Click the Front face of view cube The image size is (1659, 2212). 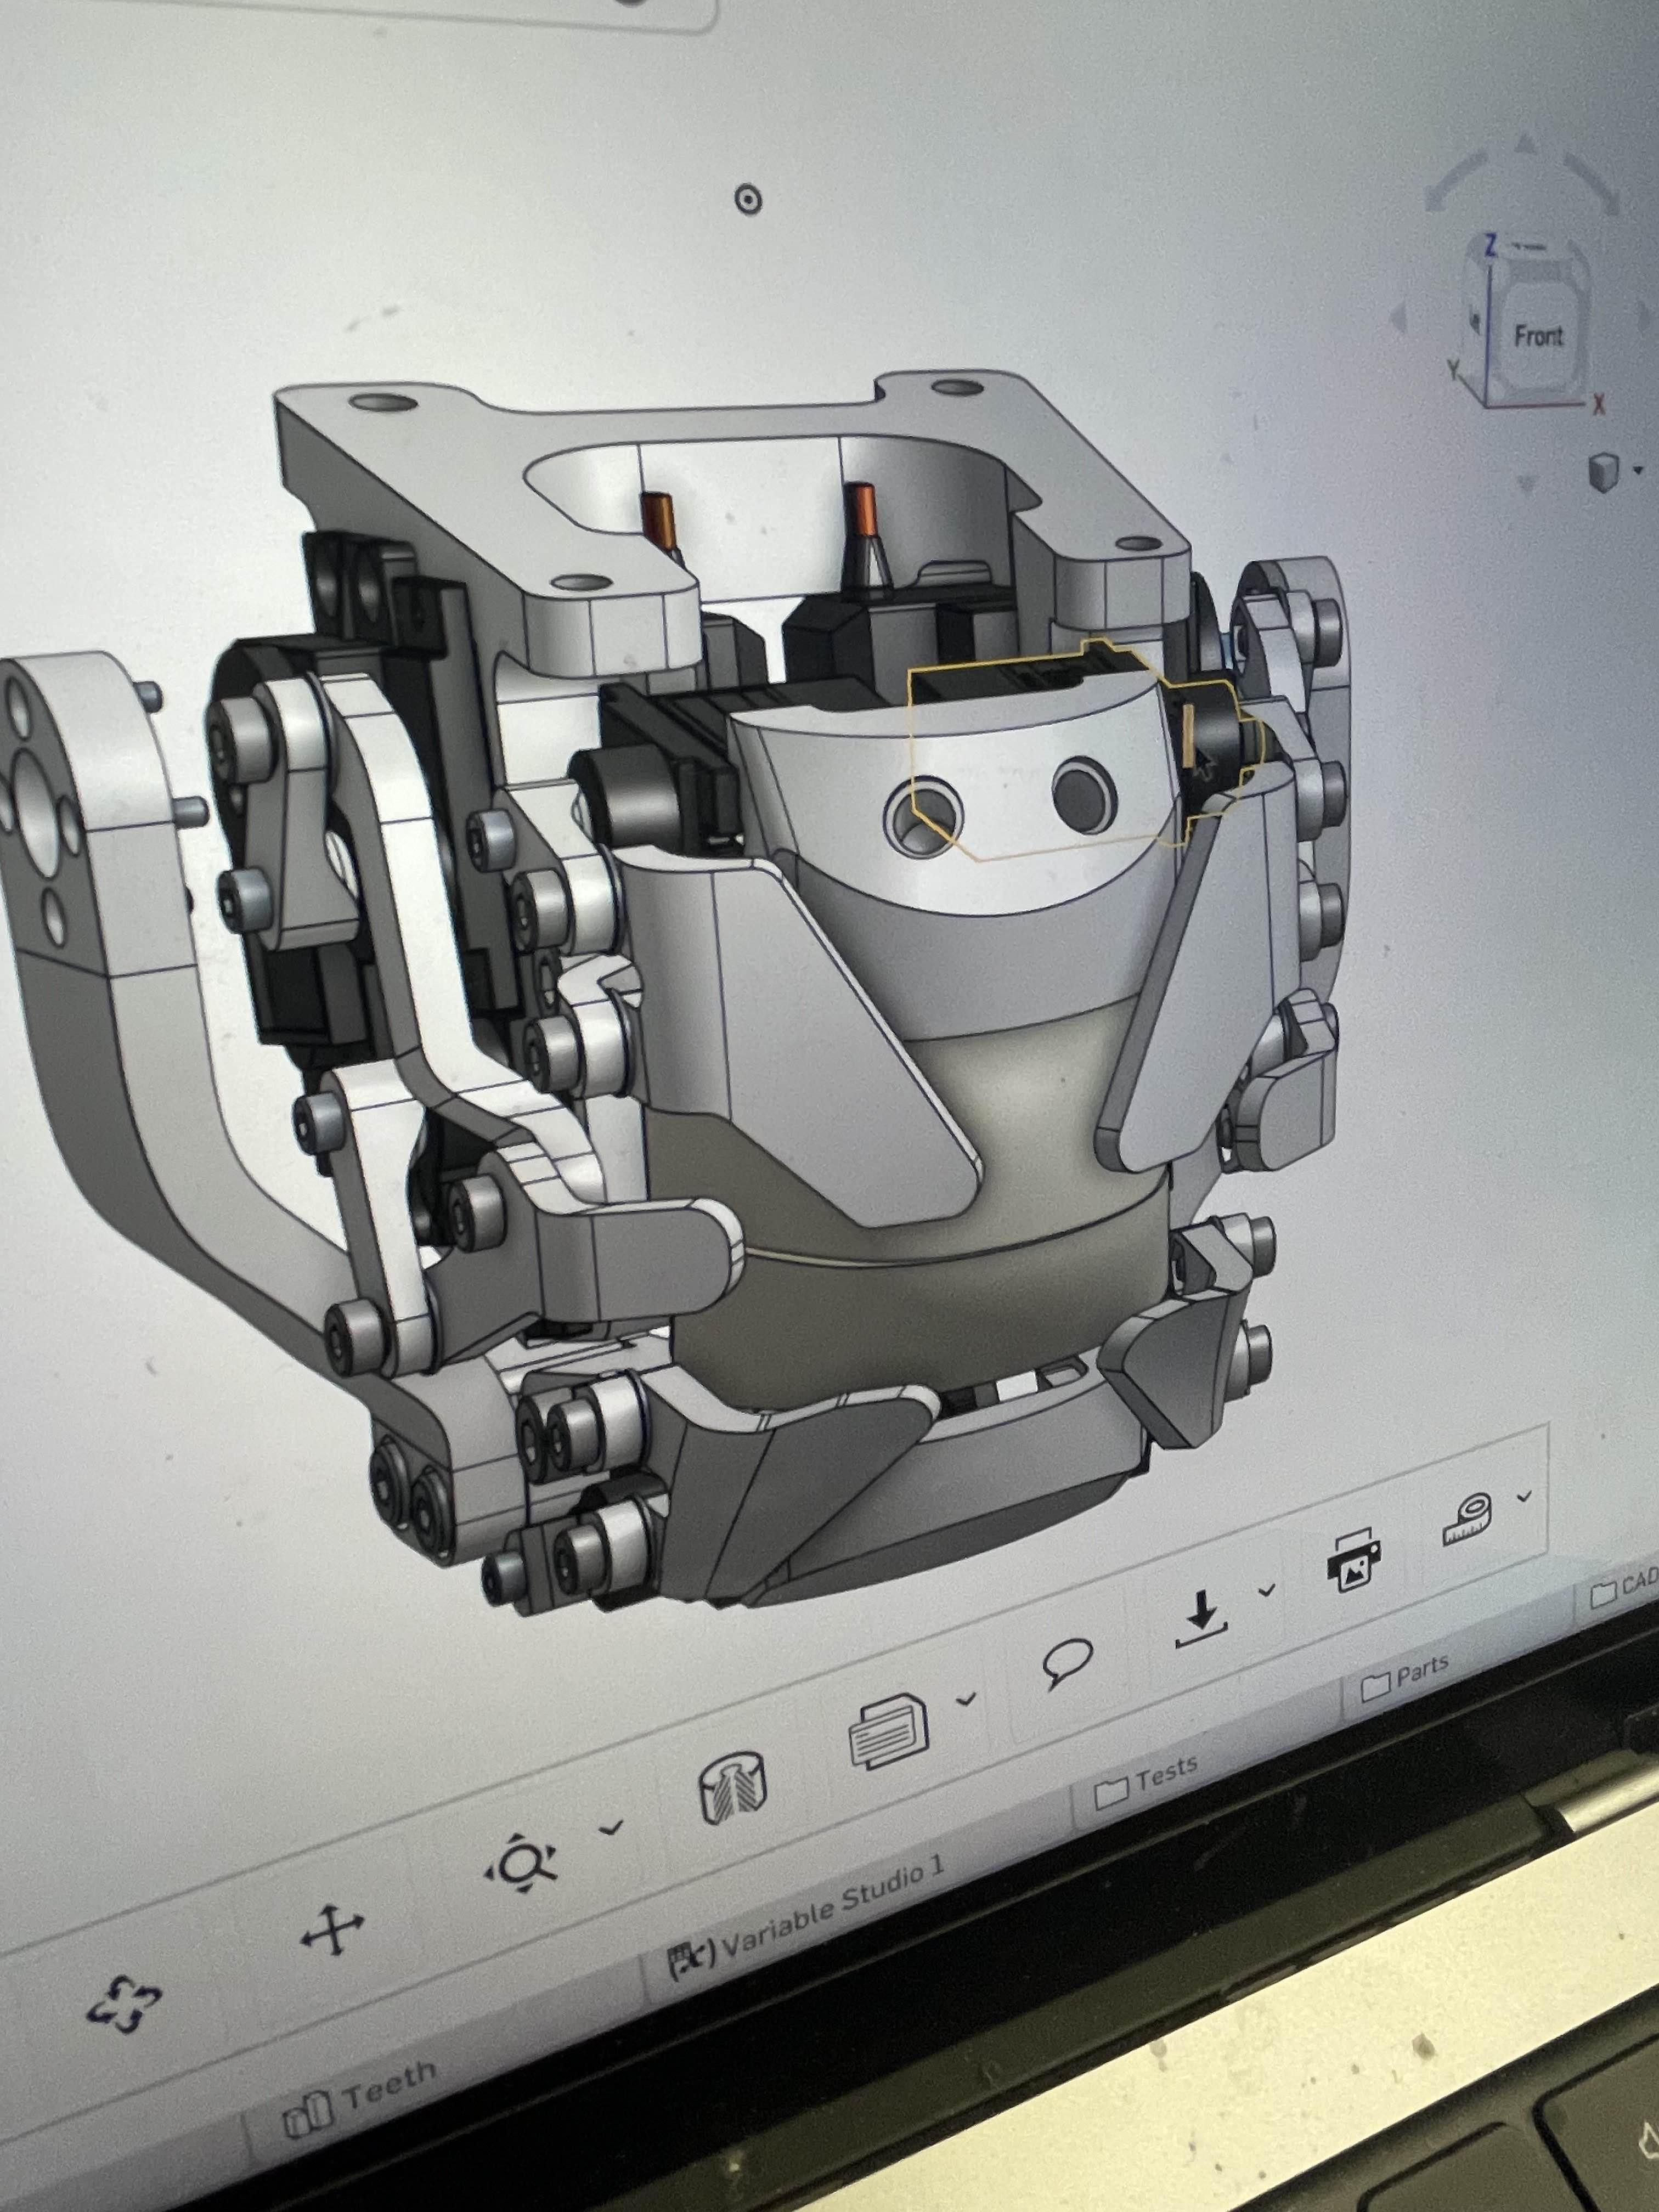[x=1538, y=336]
